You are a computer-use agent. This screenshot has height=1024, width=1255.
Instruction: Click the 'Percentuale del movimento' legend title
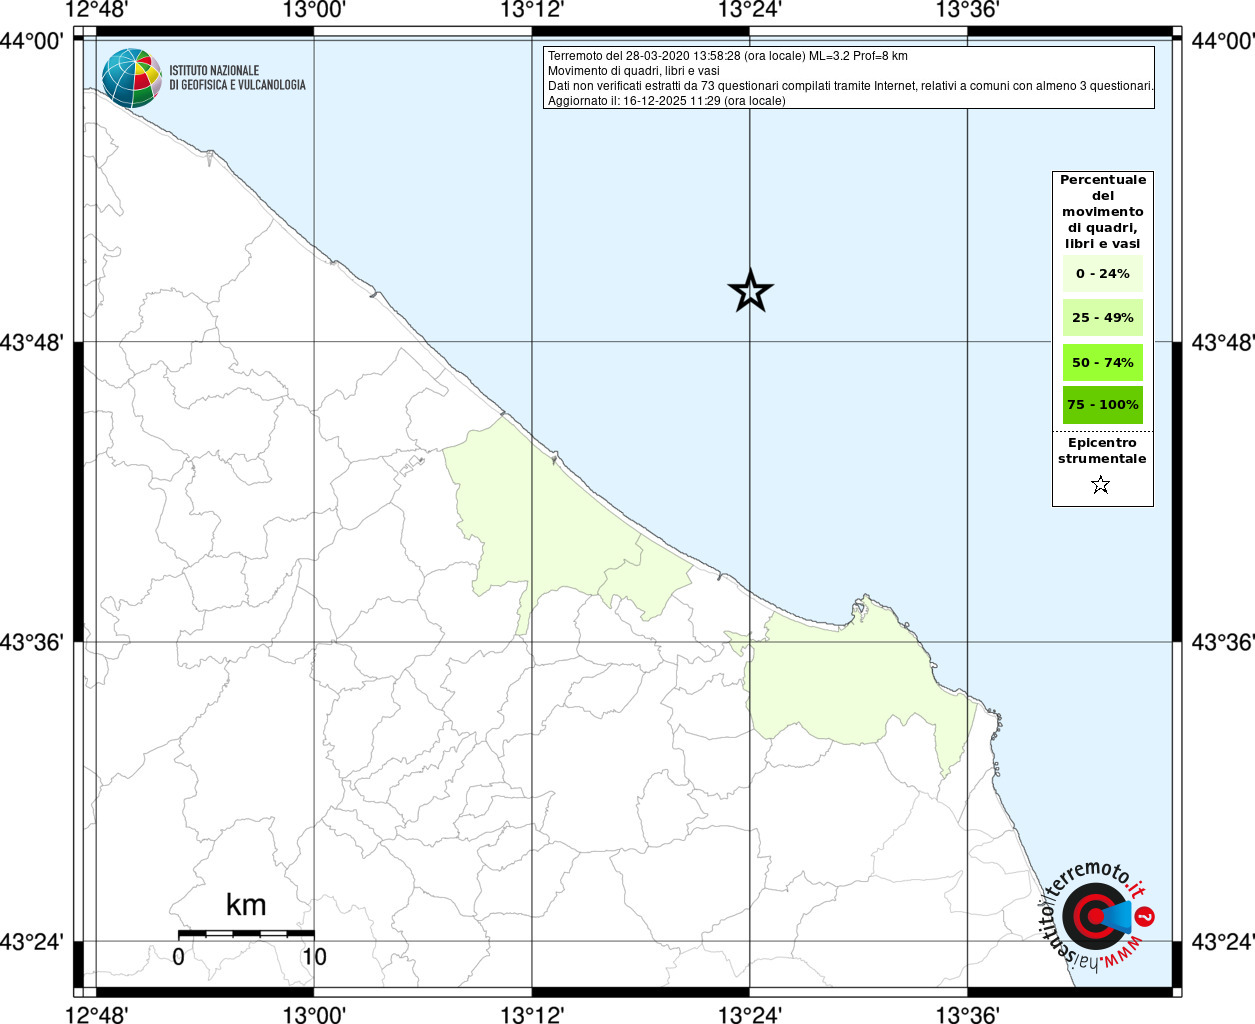click(1102, 211)
